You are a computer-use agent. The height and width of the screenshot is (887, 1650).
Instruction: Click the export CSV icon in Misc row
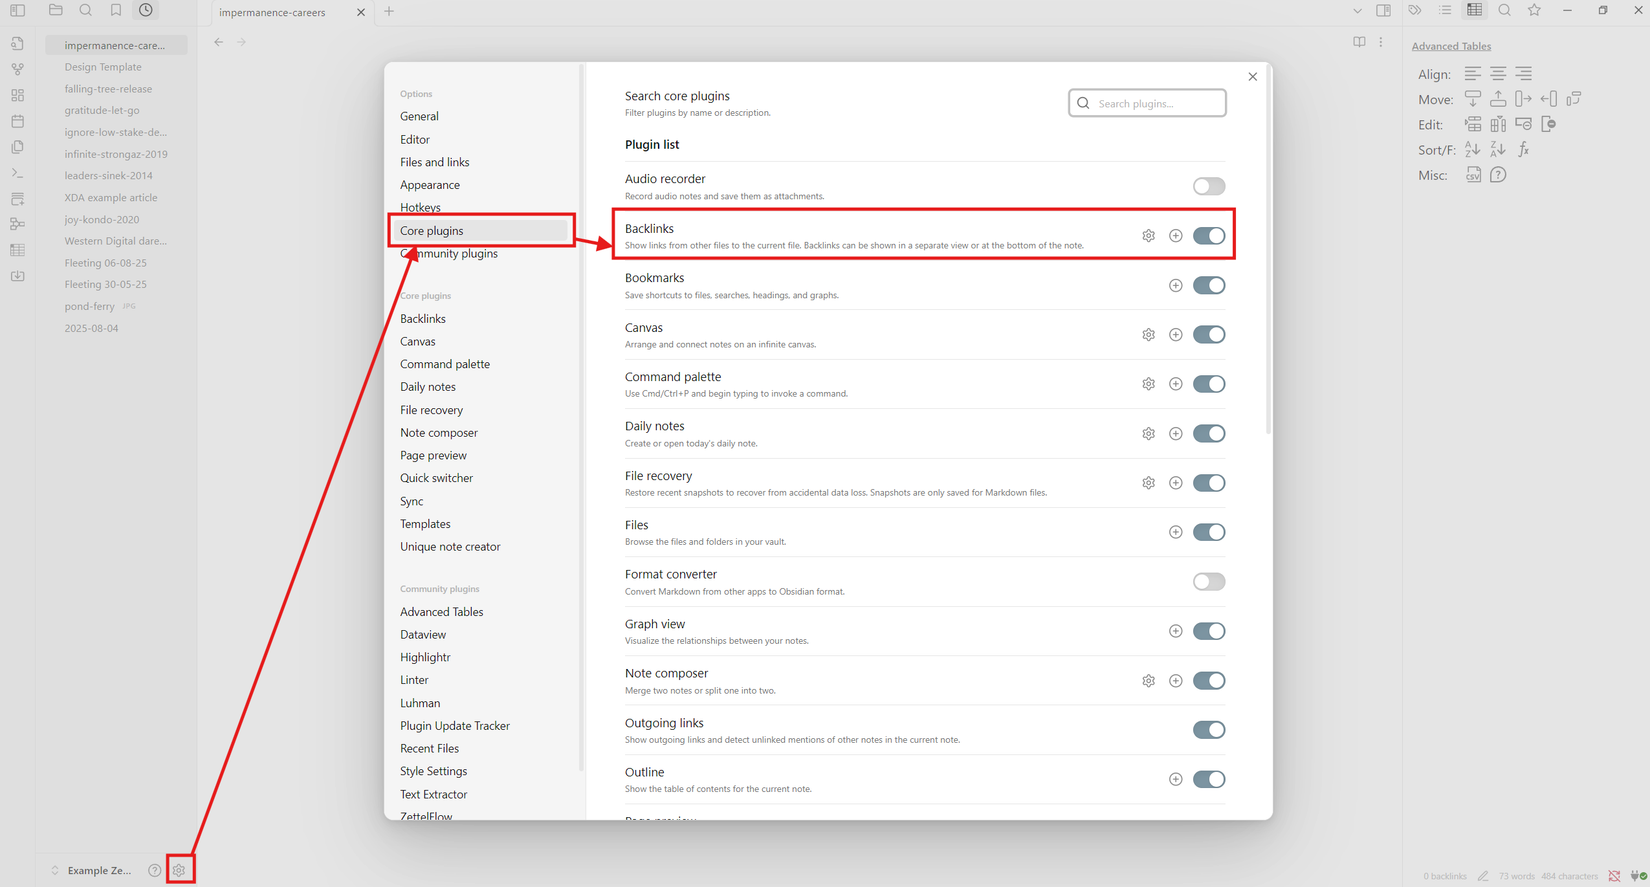click(x=1473, y=175)
